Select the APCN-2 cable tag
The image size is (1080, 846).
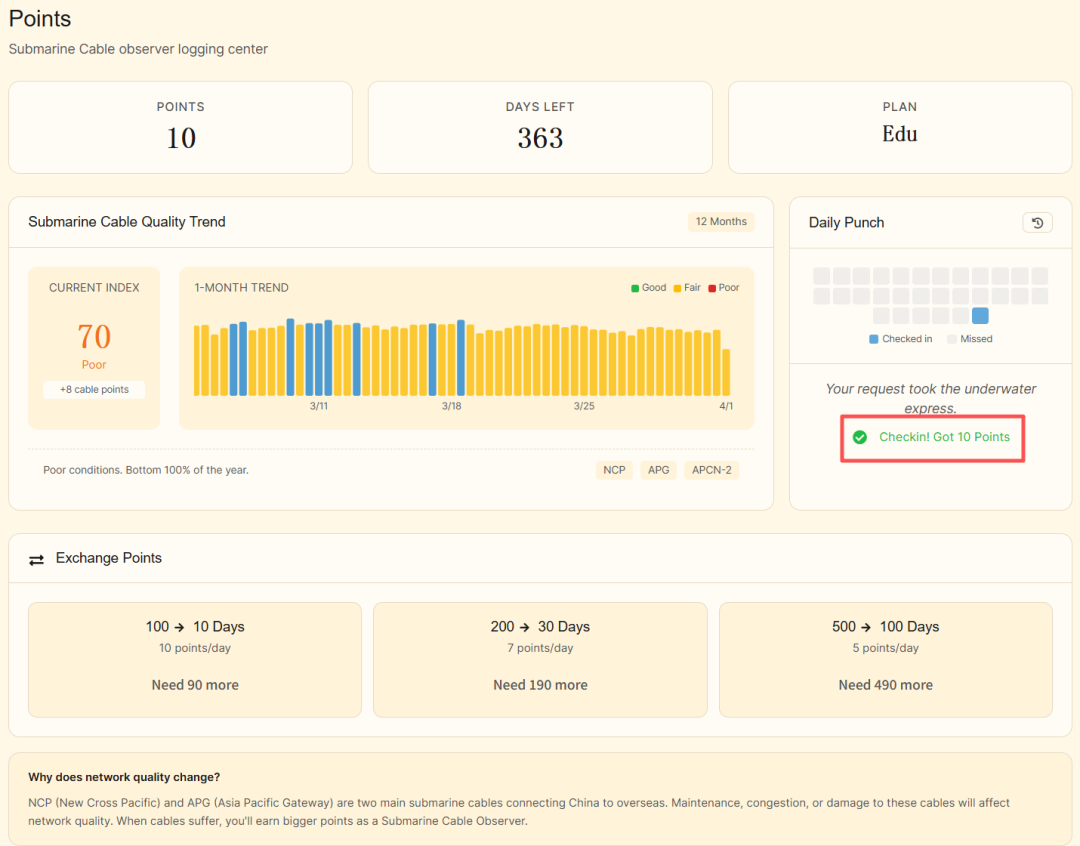(711, 470)
